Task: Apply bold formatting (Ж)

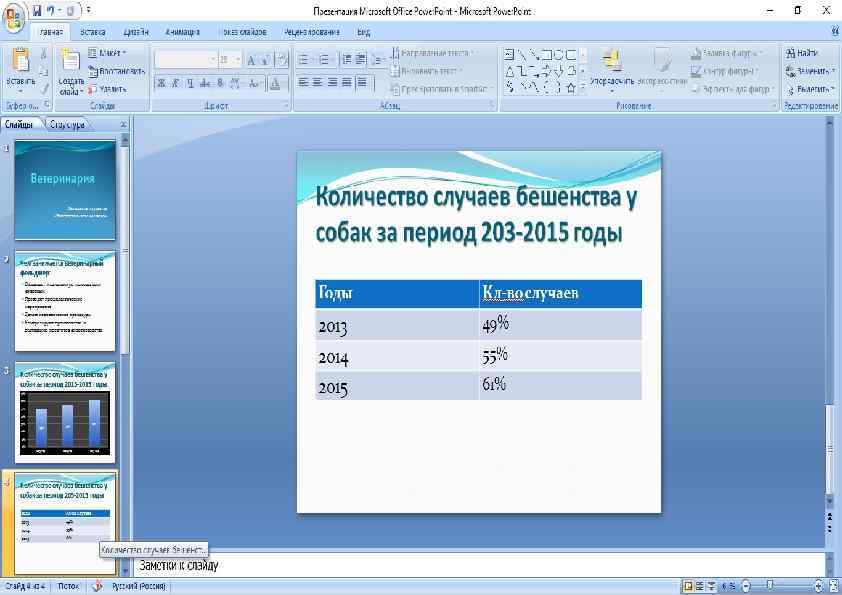Action: point(161,83)
